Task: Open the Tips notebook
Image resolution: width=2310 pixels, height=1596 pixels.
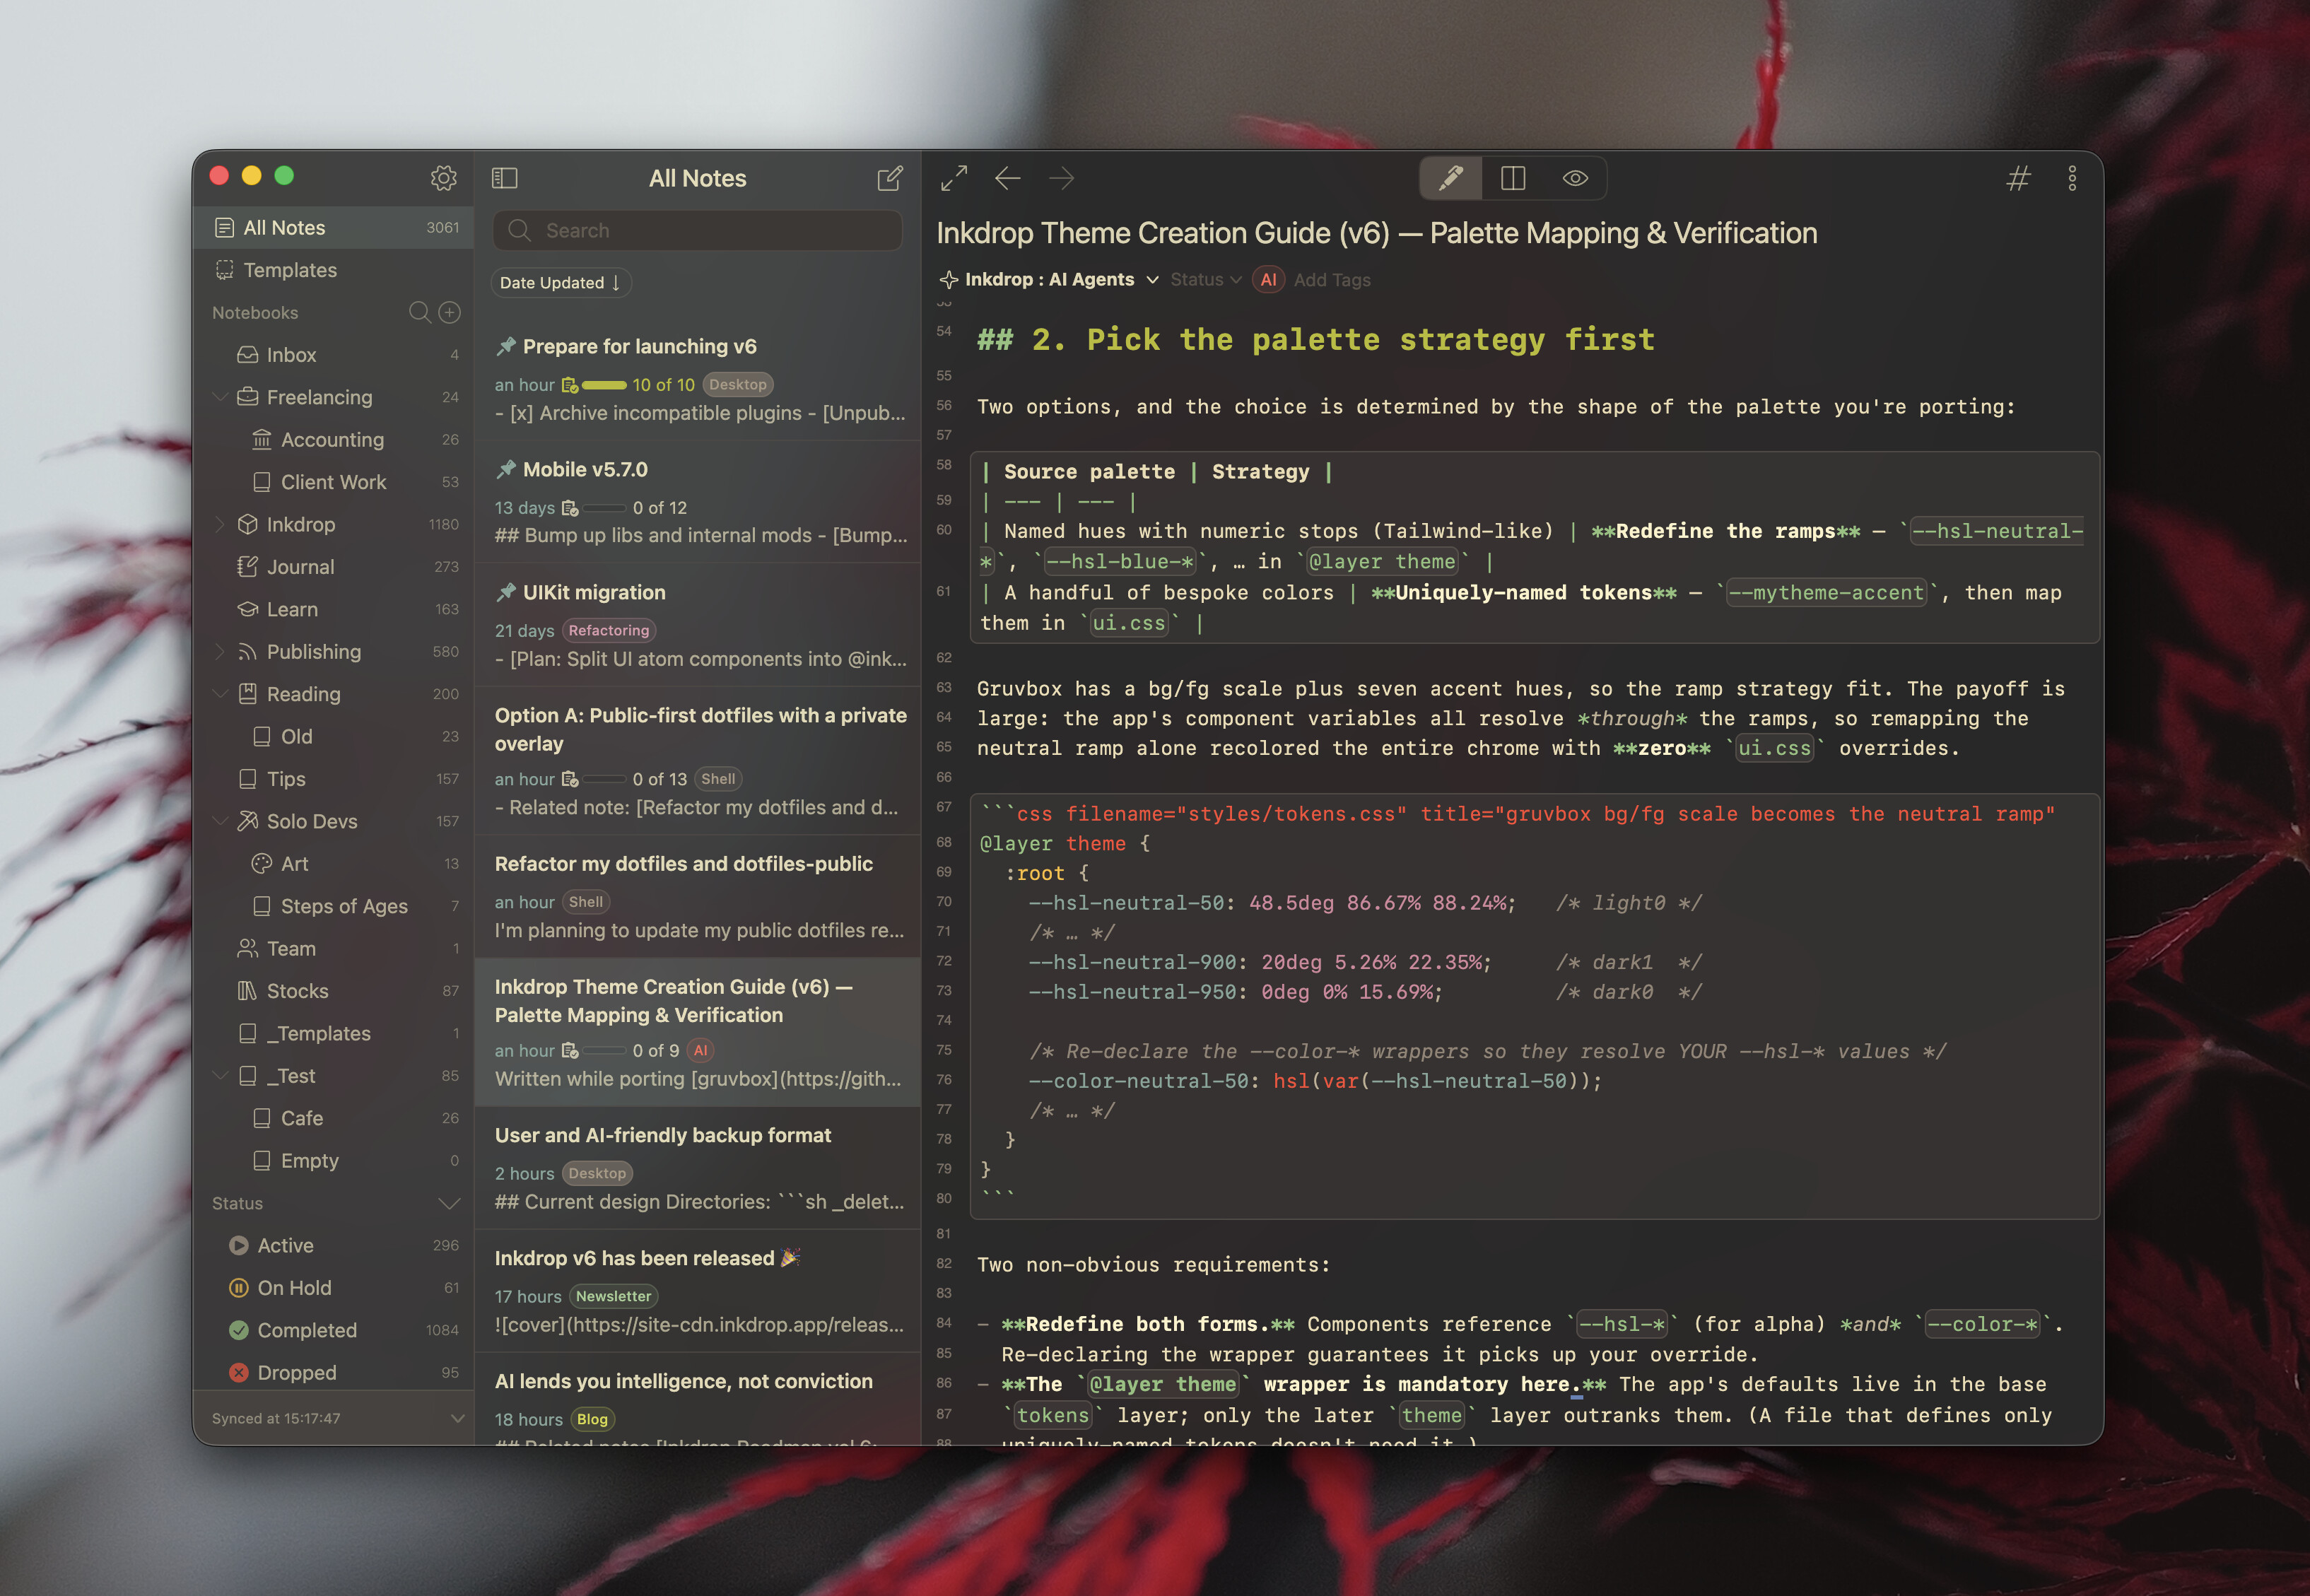Action: point(334,779)
